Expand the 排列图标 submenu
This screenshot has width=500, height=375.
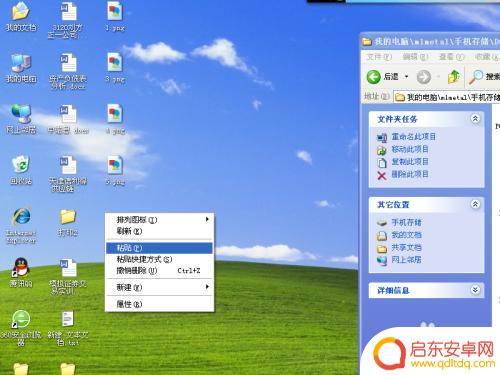pos(159,220)
